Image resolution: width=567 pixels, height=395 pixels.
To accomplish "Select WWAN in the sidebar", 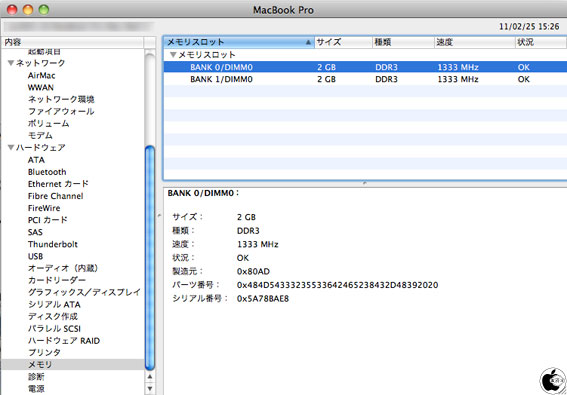I will click(x=40, y=88).
